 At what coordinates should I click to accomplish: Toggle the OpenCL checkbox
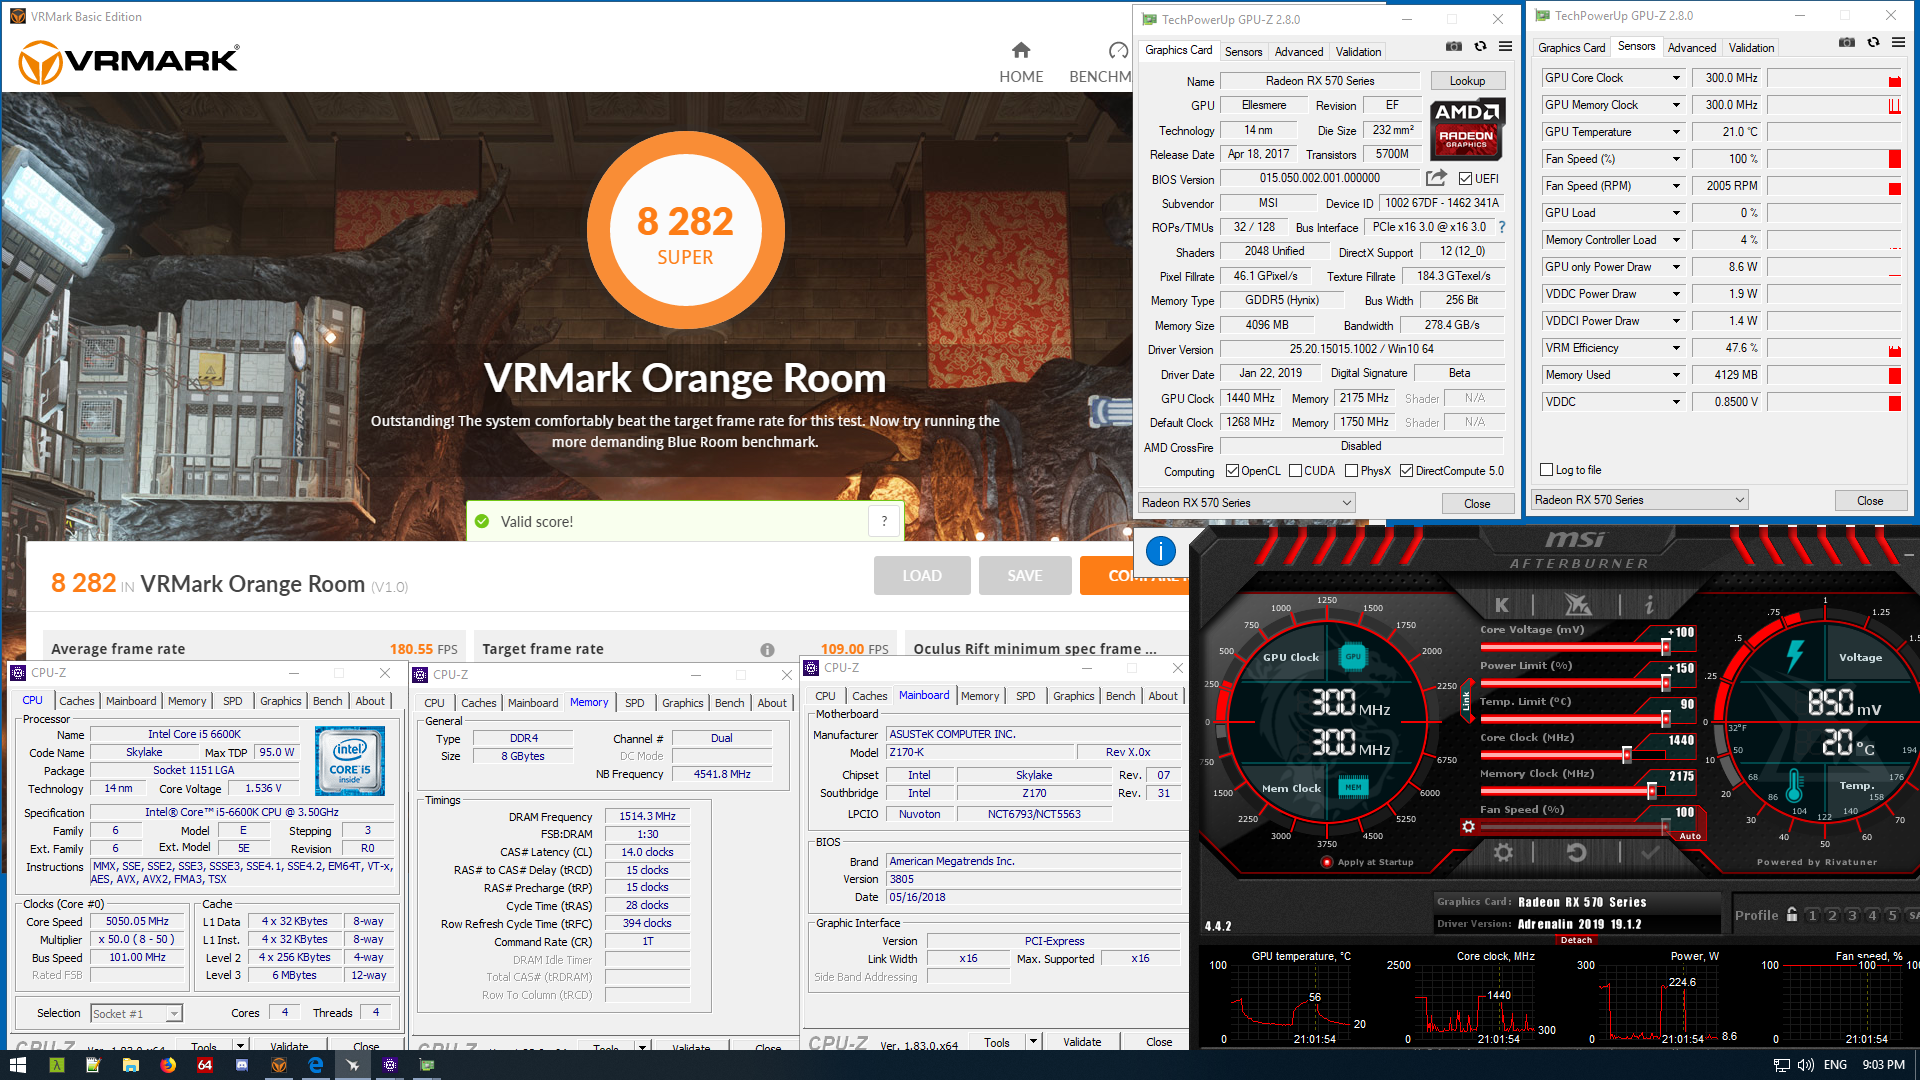click(x=1232, y=471)
